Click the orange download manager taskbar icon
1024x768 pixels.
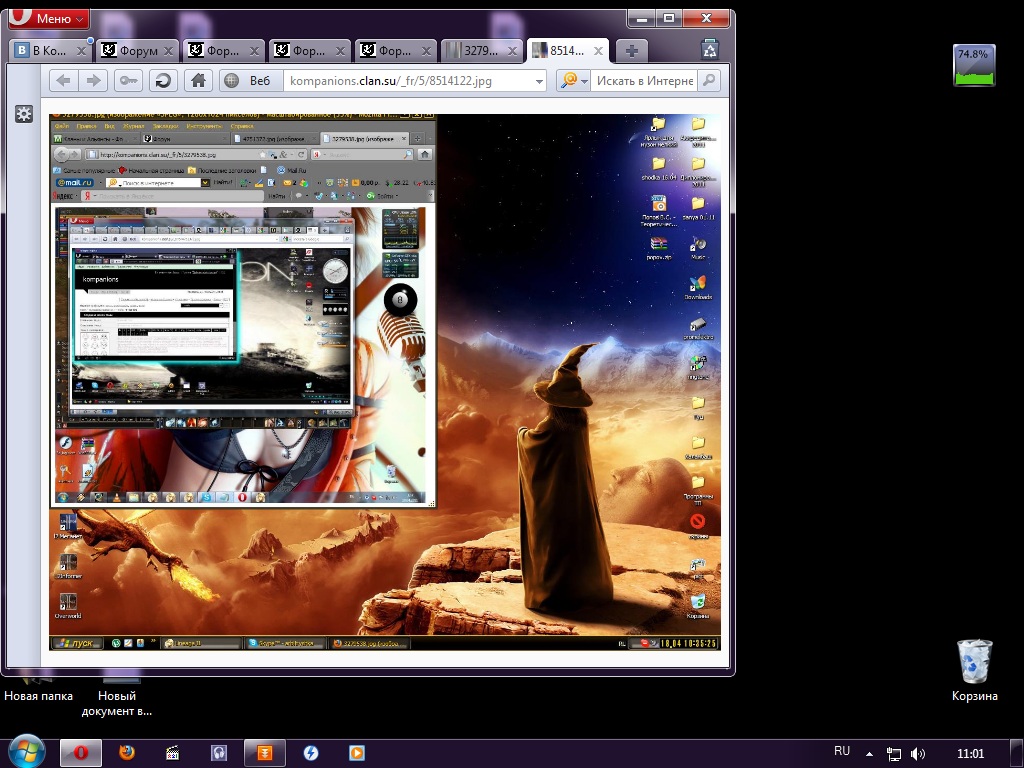[x=264, y=753]
